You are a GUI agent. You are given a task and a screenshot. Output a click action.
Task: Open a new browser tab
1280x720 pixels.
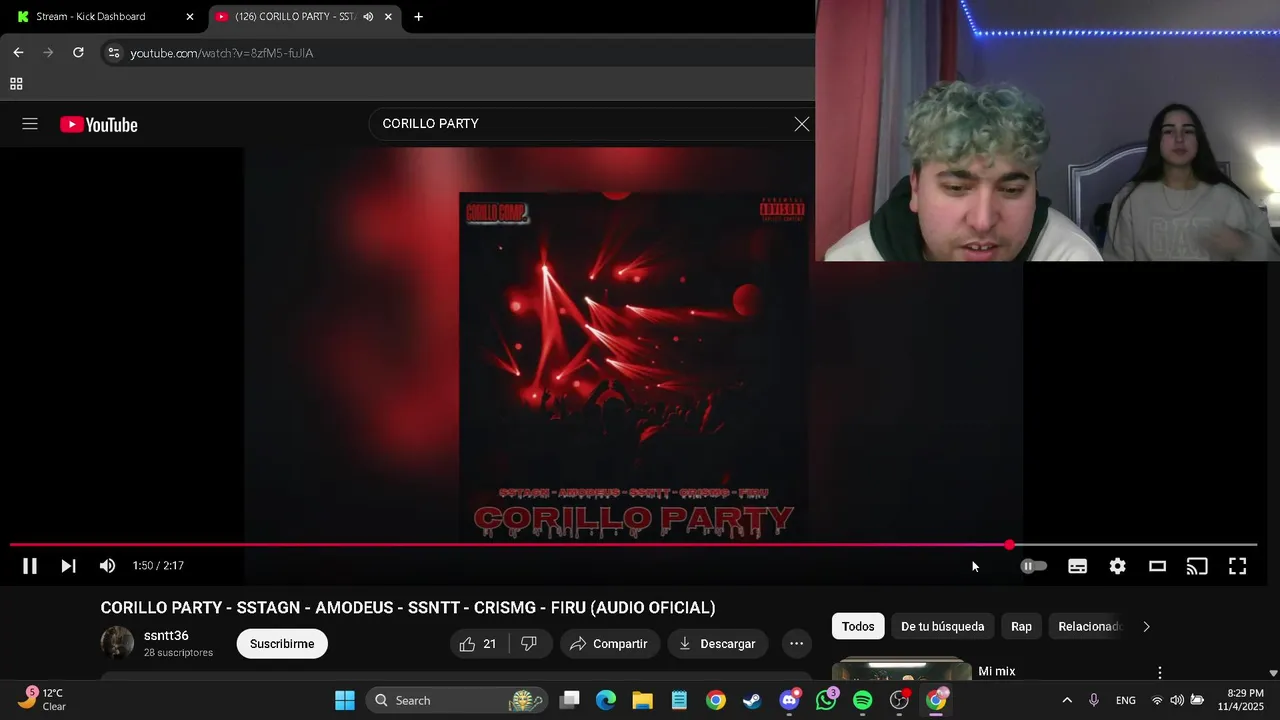click(x=418, y=17)
